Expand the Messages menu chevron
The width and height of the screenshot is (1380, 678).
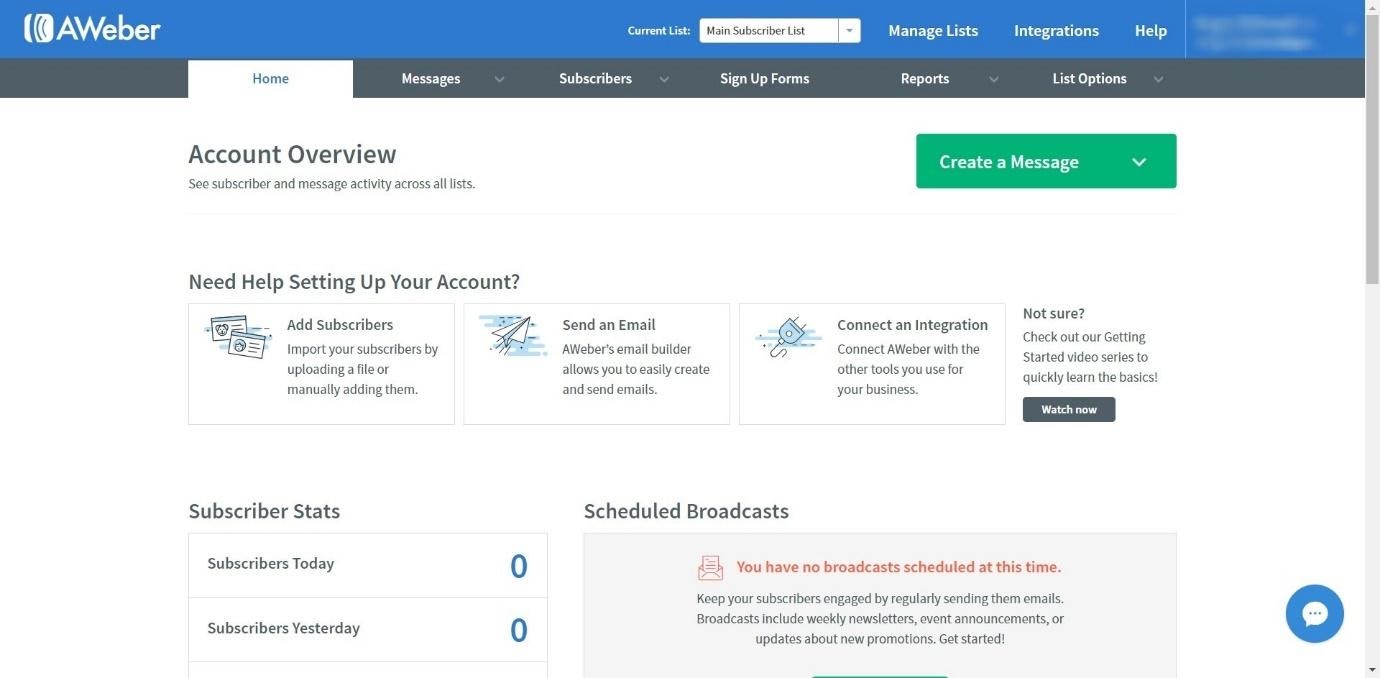point(499,79)
